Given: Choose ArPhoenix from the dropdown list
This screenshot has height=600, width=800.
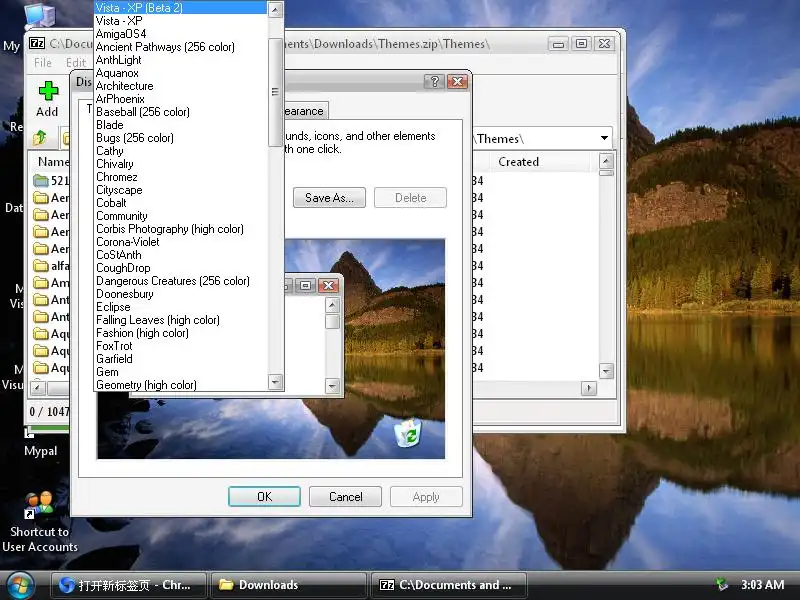Looking at the screenshot, I should point(181,99).
